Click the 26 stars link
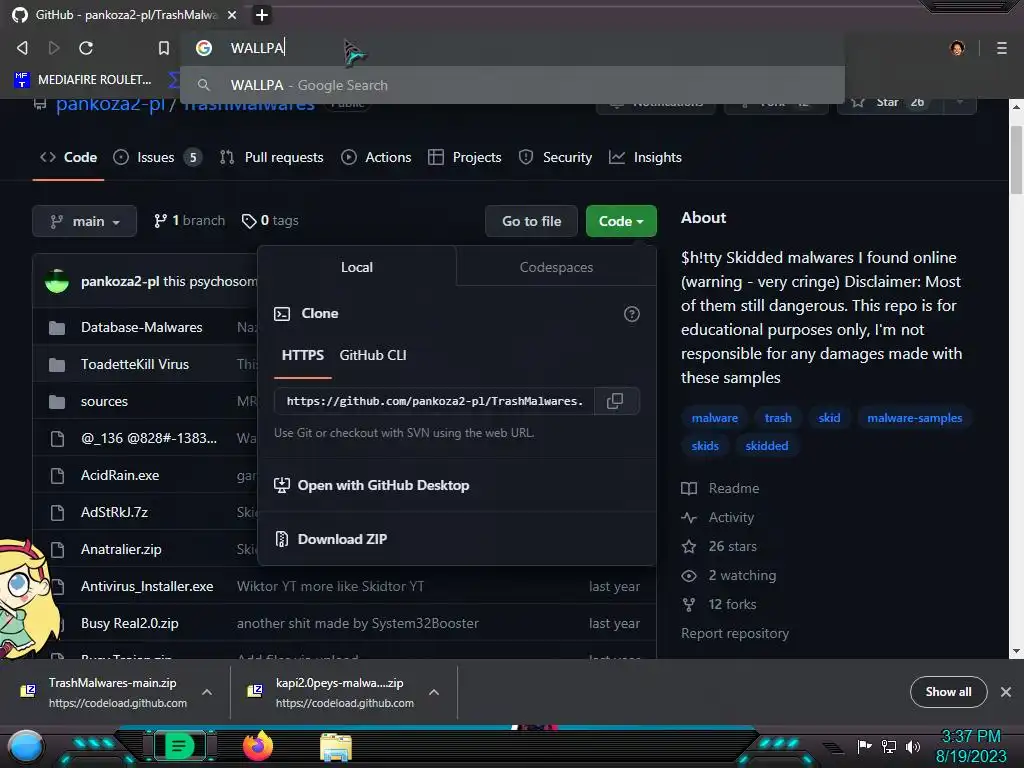Screen dimensions: 1024x768 pyautogui.click(x=719, y=547)
